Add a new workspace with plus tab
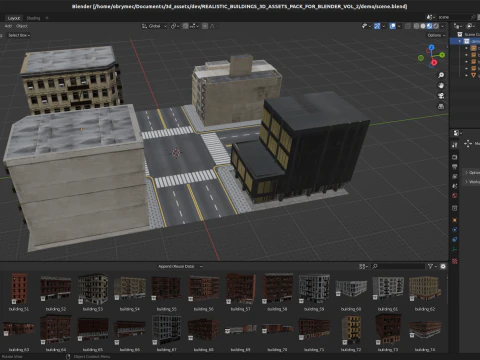Viewport: 480px width, 360px height. click(47, 18)
